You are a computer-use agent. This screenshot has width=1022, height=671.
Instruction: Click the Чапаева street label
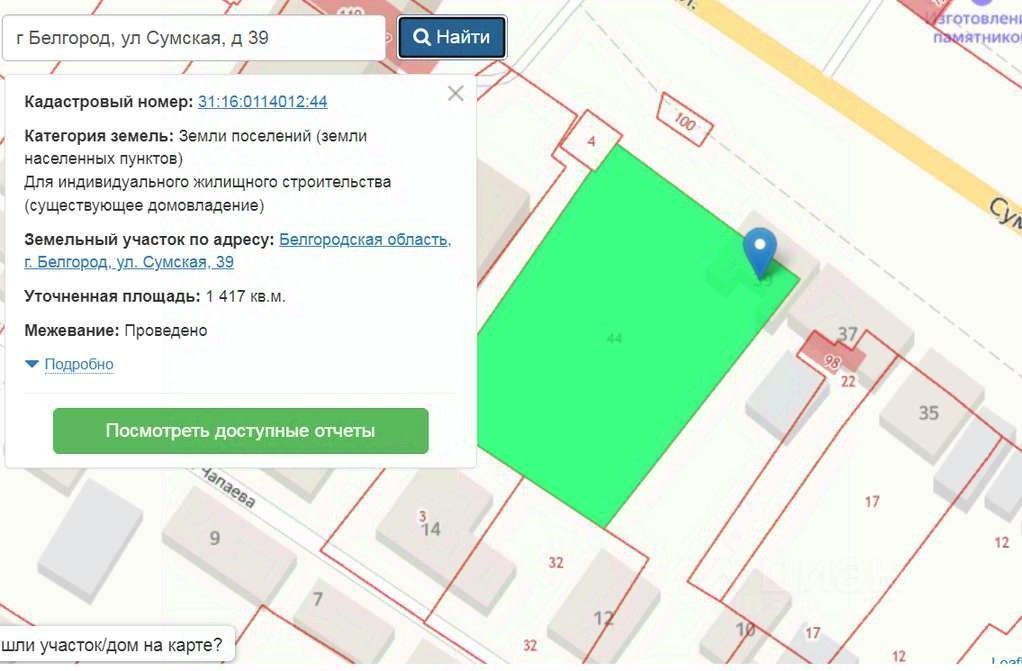pyautogui.click(x=227, y=488)
